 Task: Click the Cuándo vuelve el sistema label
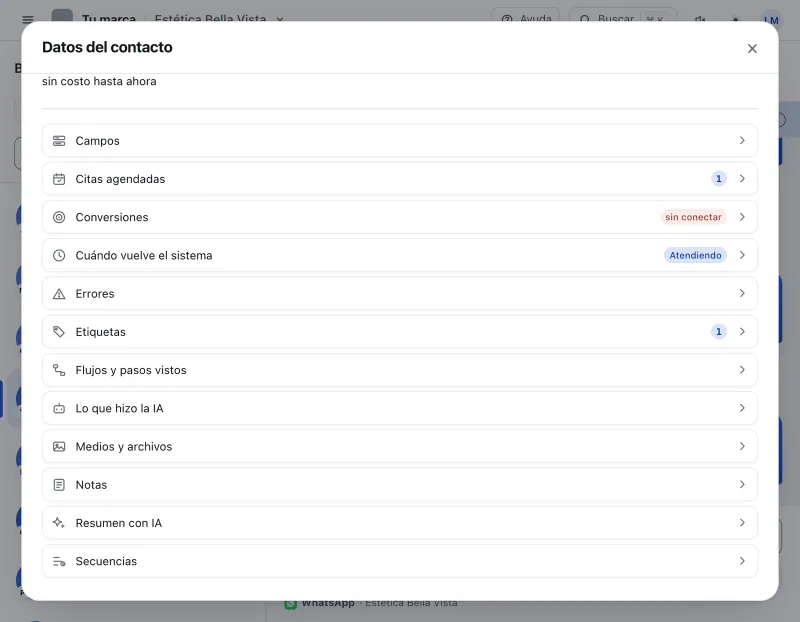pos(144,256)
